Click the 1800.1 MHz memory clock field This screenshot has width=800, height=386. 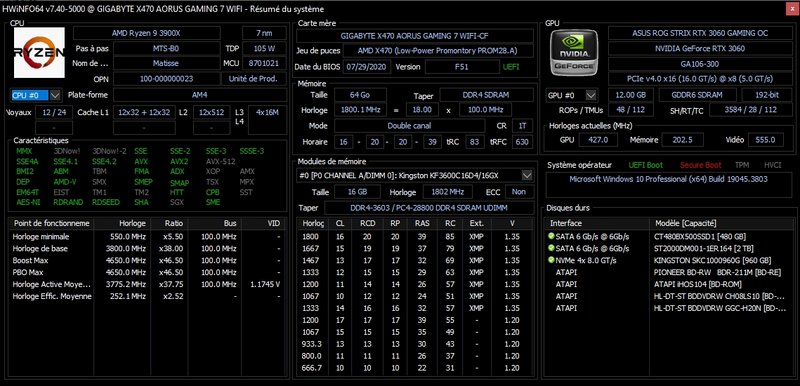click(x=360, y=110)
